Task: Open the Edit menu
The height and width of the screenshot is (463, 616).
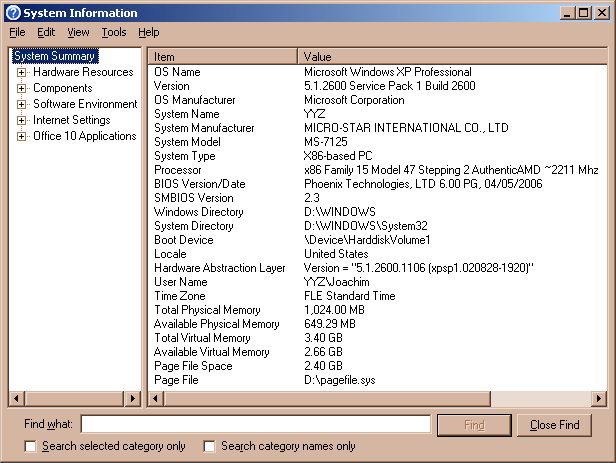Action: point(46,32)
